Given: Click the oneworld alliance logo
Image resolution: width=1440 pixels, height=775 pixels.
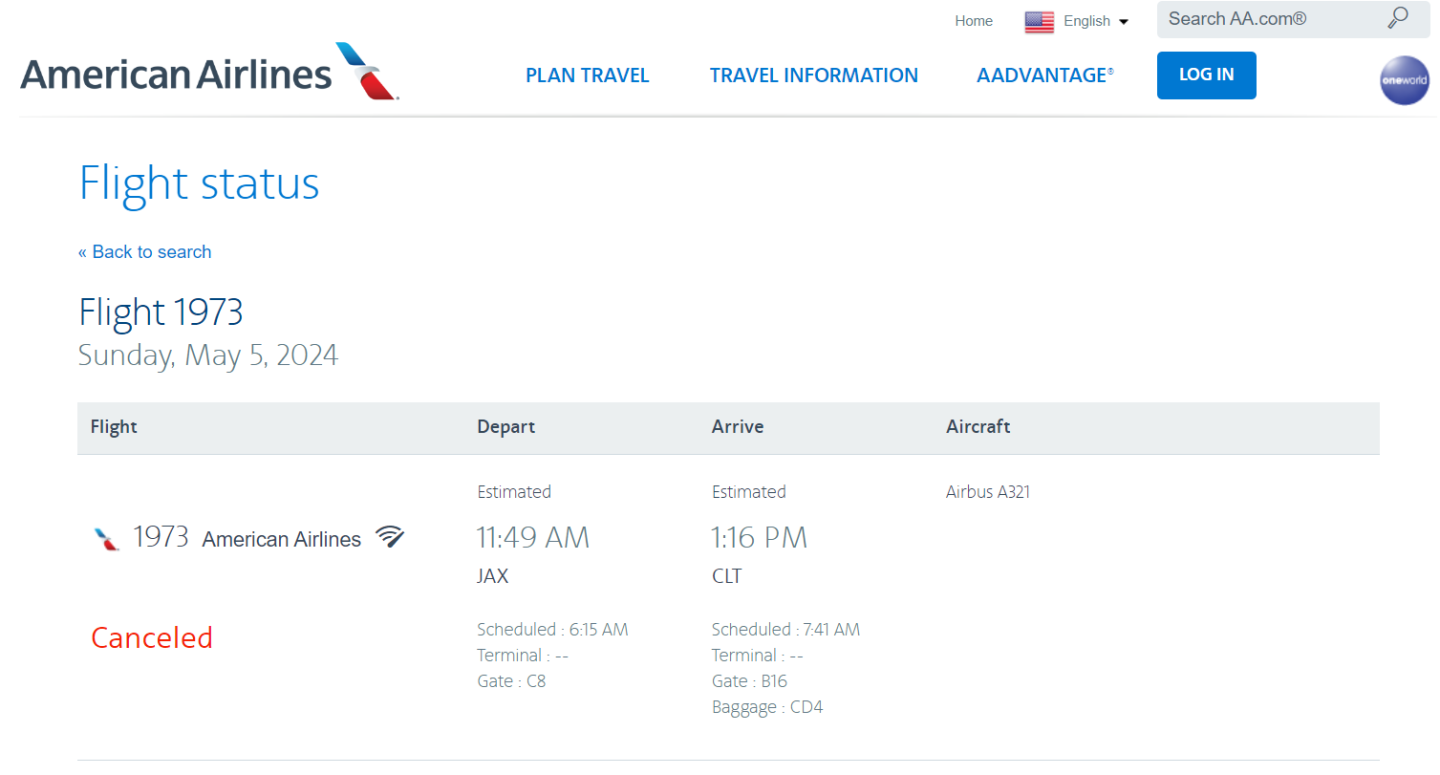Looking at the screenshot, I should (1404, 80).
